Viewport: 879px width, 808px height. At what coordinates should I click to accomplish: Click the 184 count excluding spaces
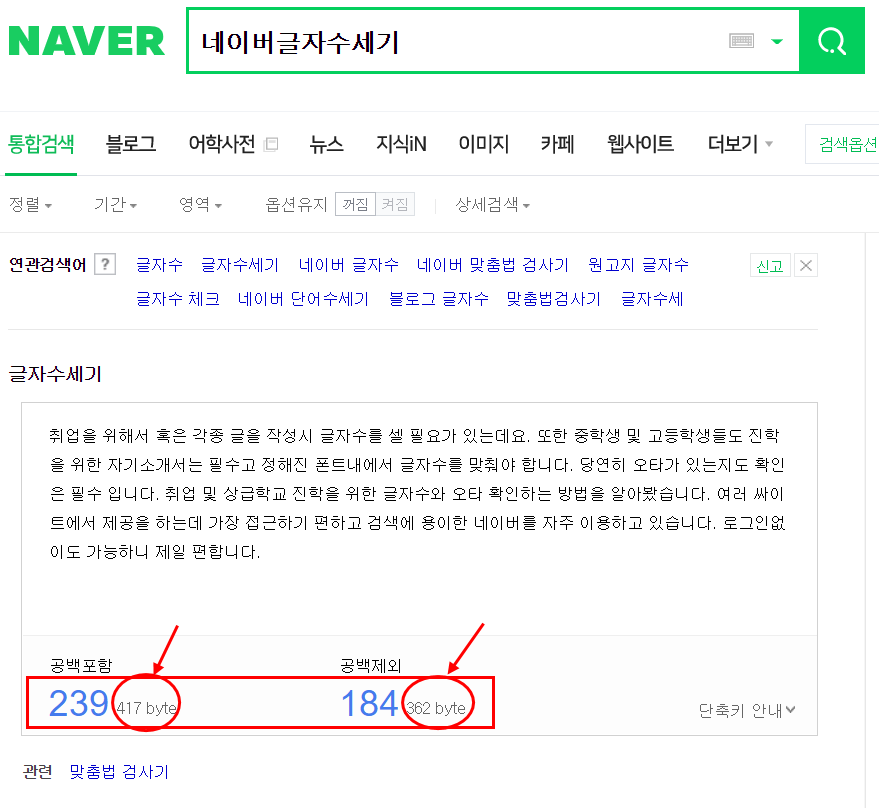point(369,703)
